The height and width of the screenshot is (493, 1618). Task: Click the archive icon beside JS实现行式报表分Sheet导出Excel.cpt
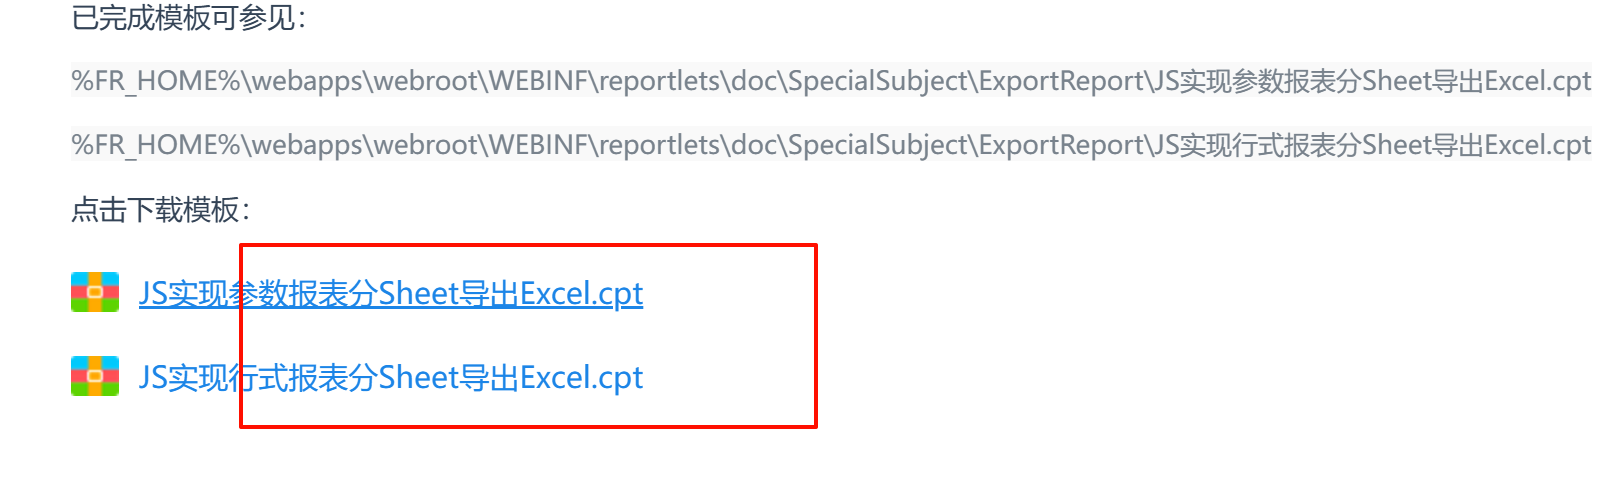[x=95, y=376]
